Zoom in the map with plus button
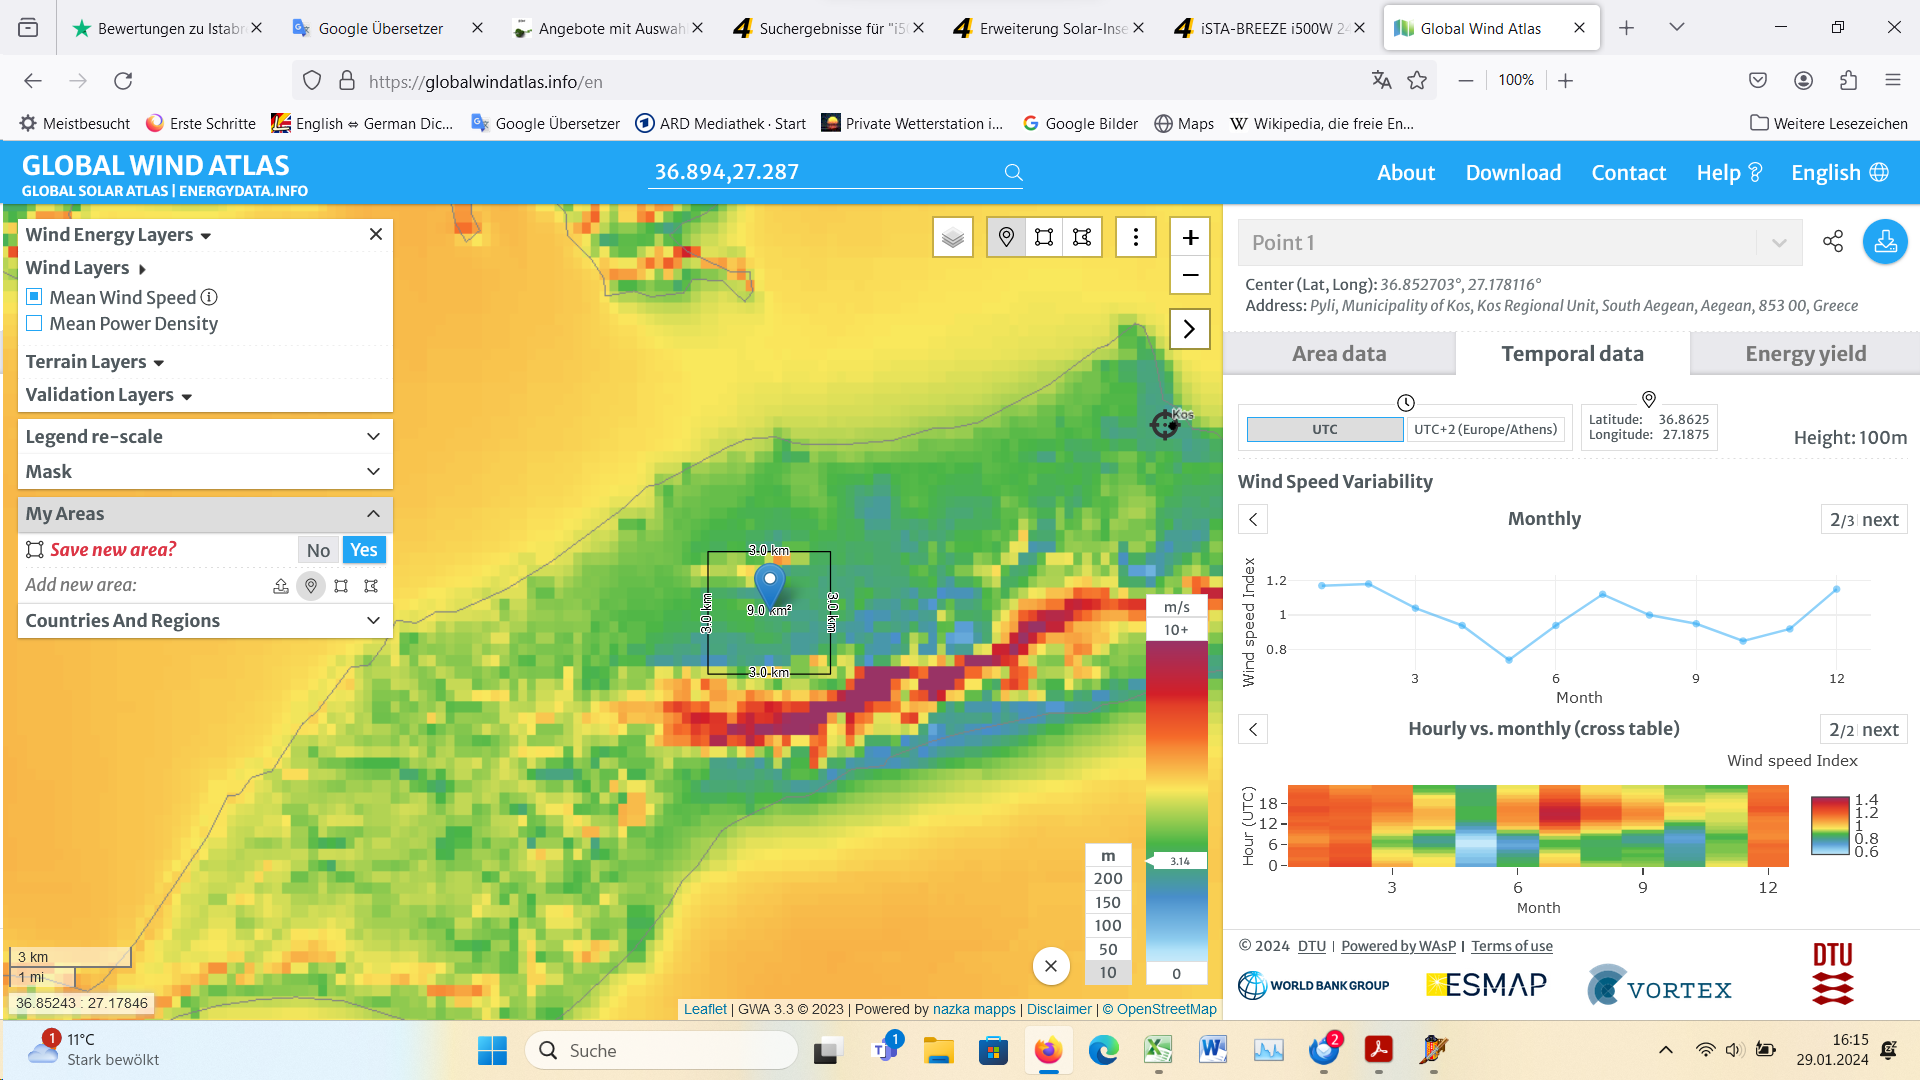1920x1080 pixels. (x=1190, y=237)
